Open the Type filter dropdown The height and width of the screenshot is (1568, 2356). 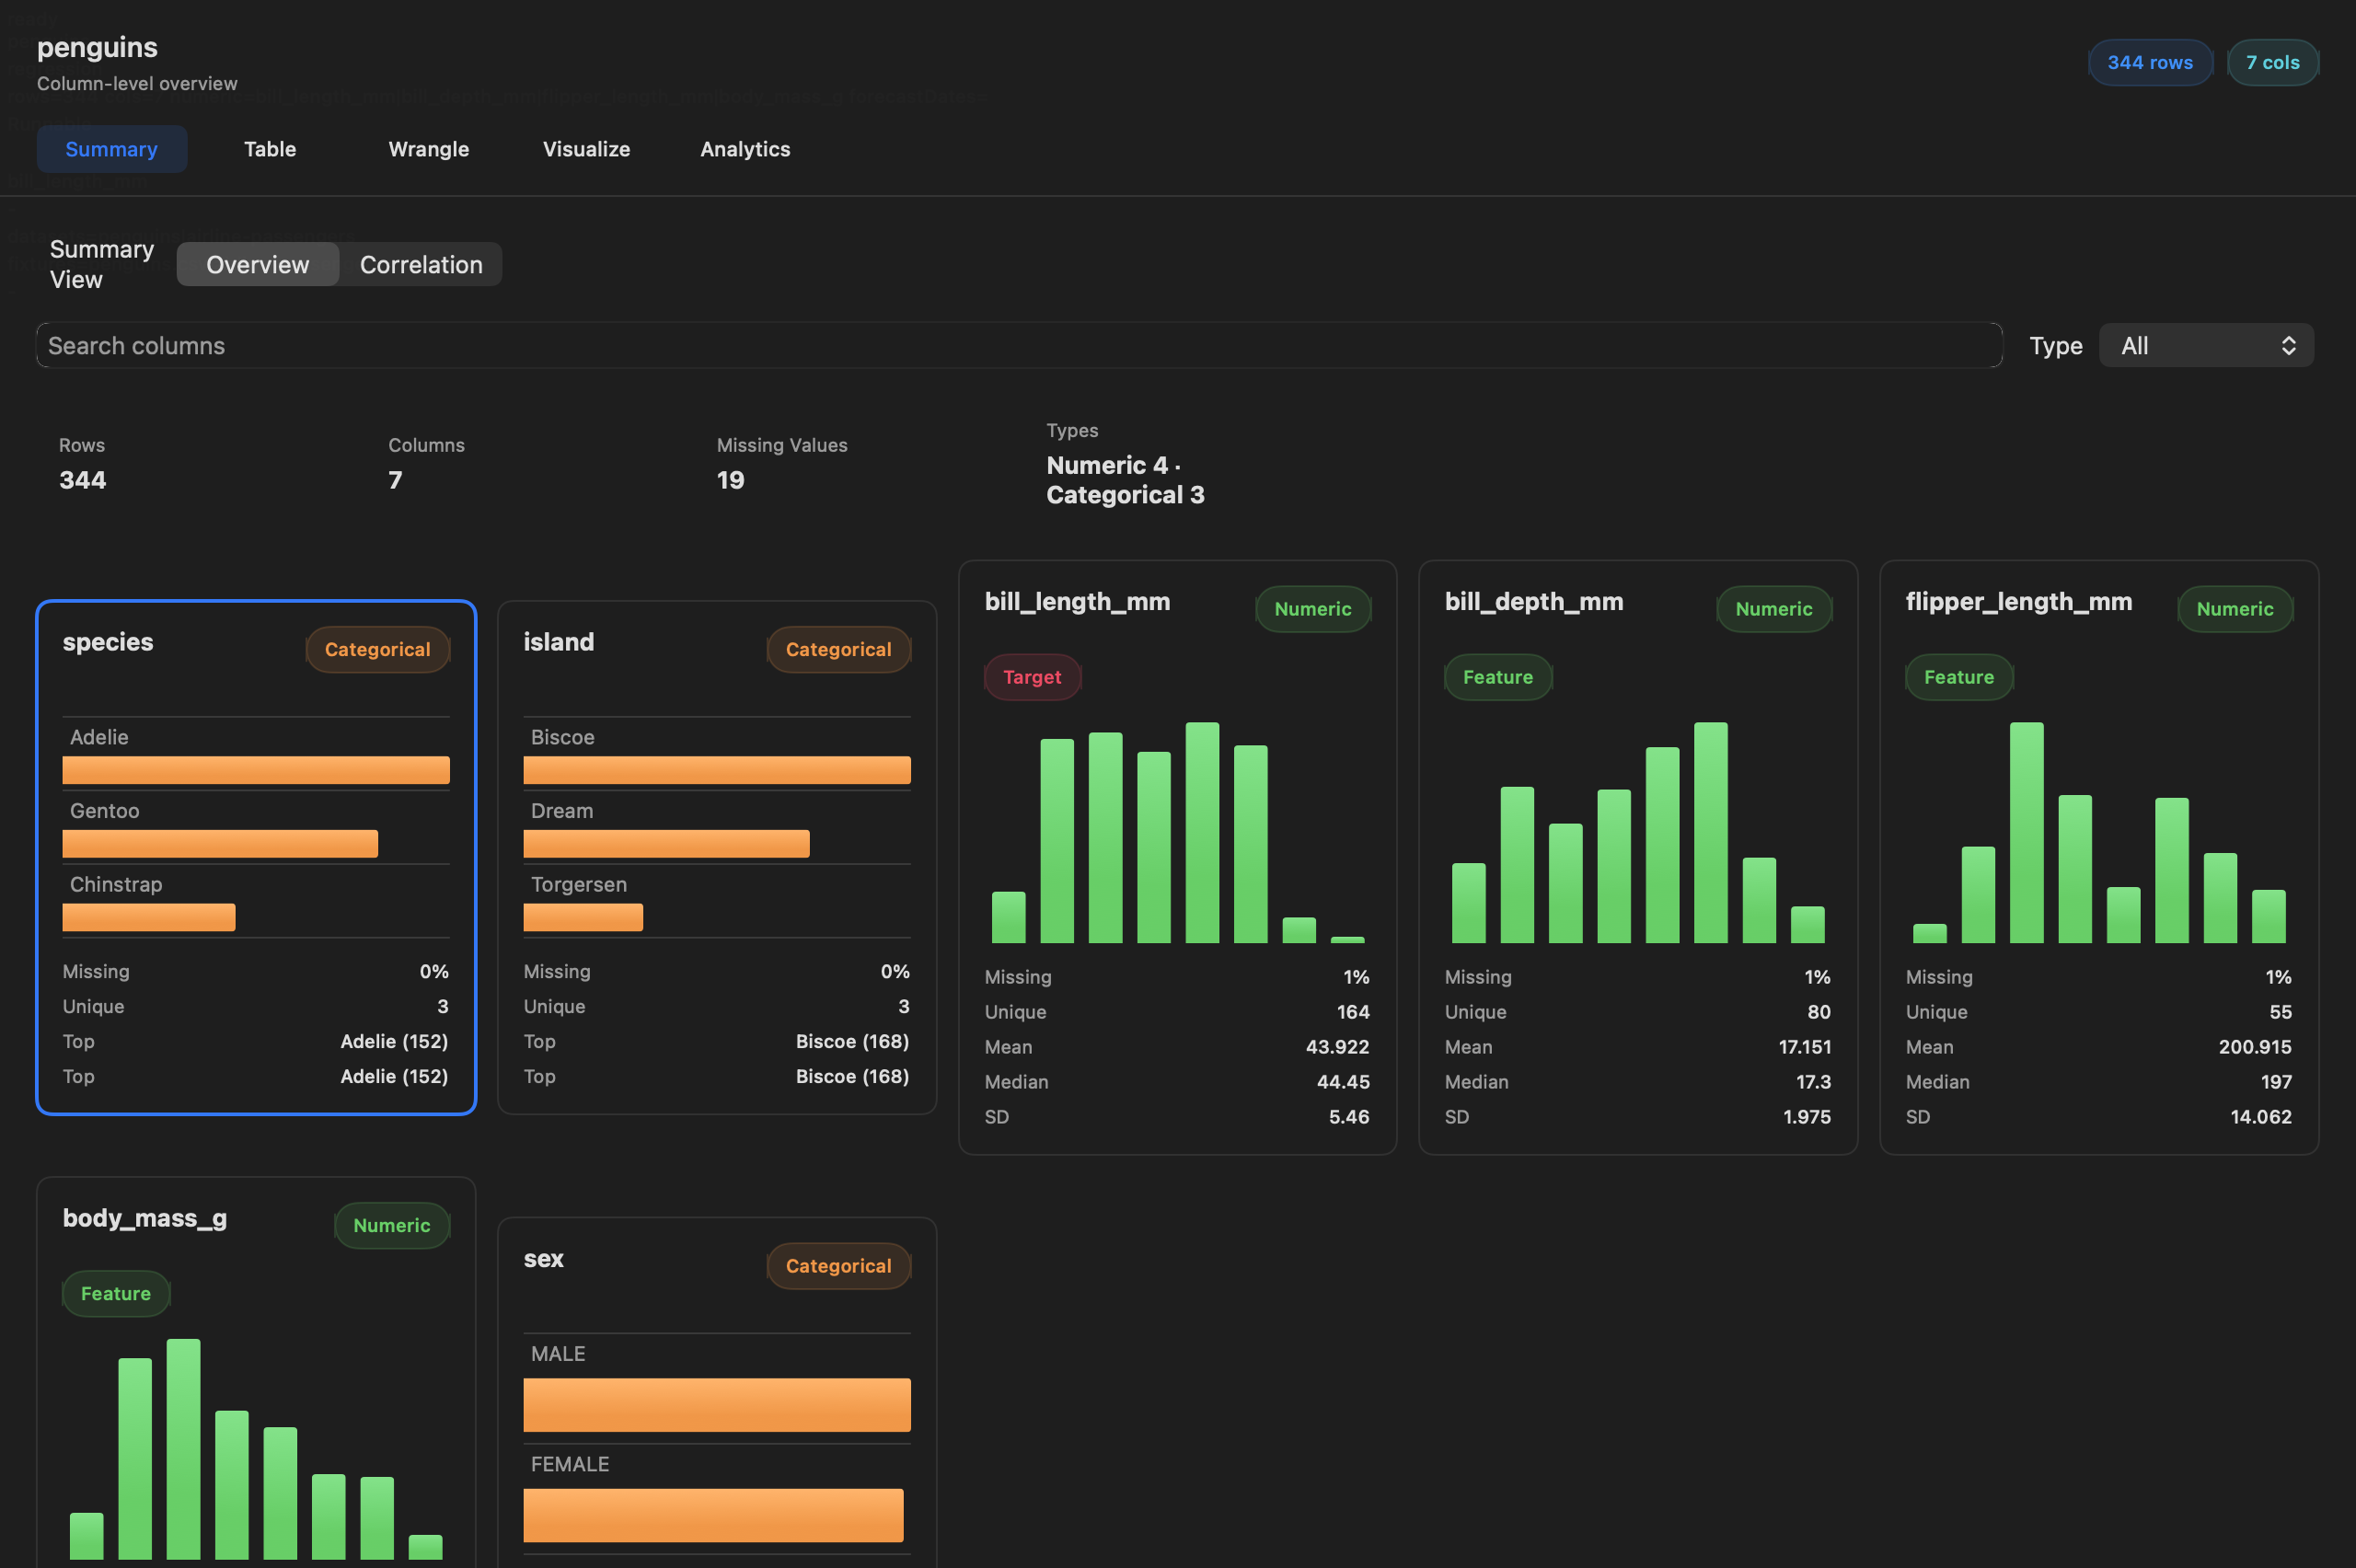click(2206, 345)
